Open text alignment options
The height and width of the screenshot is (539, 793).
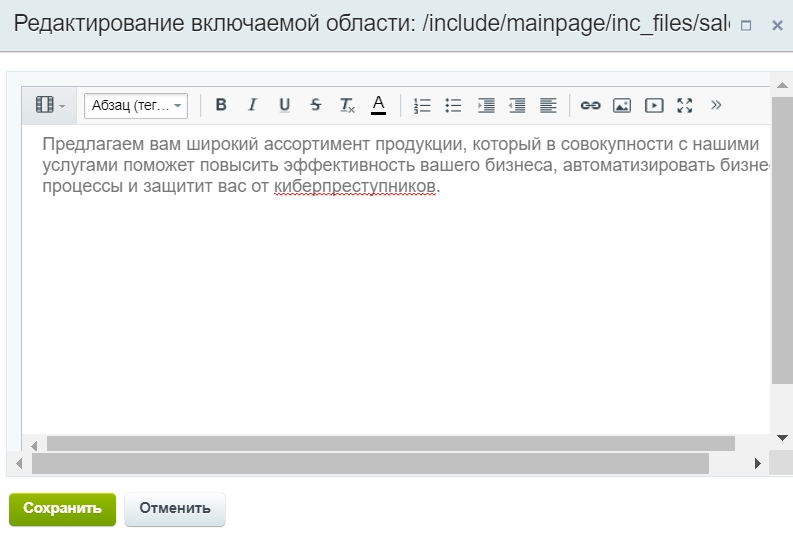tap(548, 105)
